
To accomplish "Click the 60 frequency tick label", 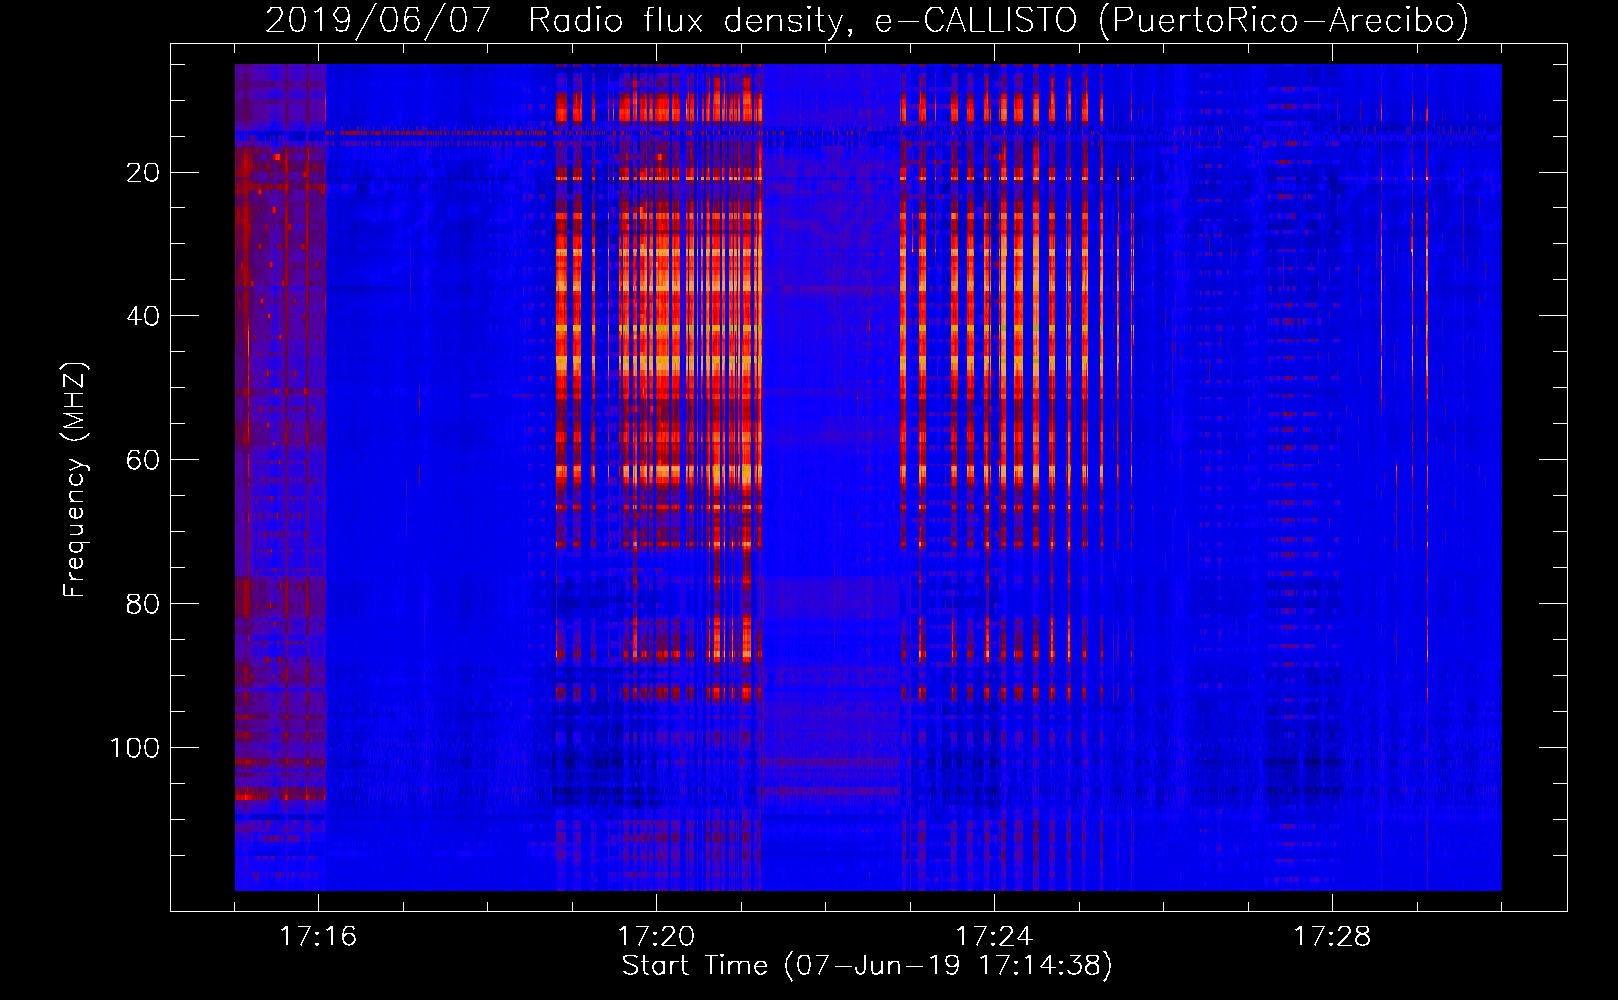I will [x=143, y=461].
